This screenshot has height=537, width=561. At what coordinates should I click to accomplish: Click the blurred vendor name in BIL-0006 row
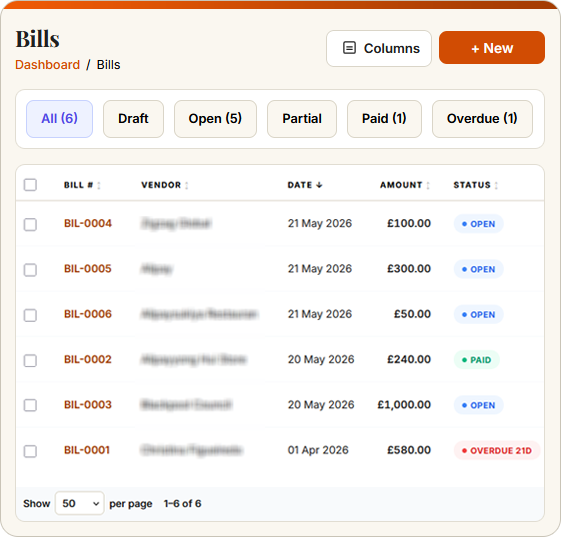tap(199, 314)
